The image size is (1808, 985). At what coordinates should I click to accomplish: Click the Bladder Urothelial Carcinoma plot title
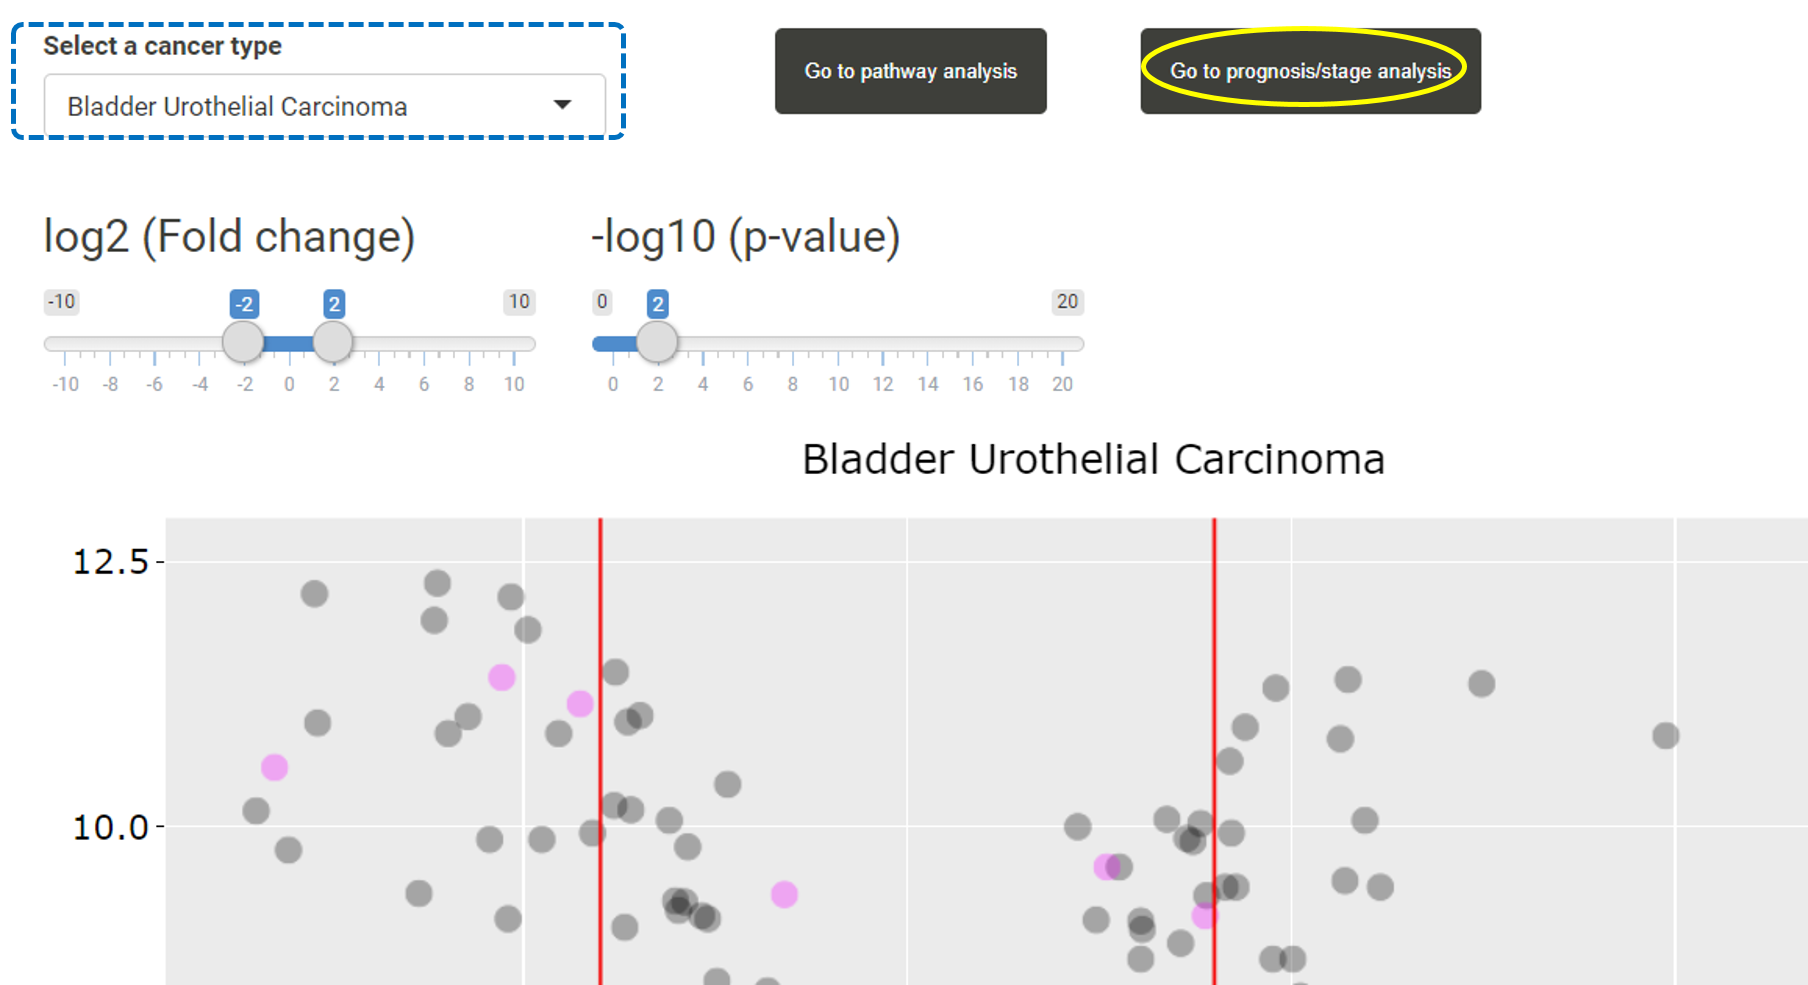point(1093,460)
